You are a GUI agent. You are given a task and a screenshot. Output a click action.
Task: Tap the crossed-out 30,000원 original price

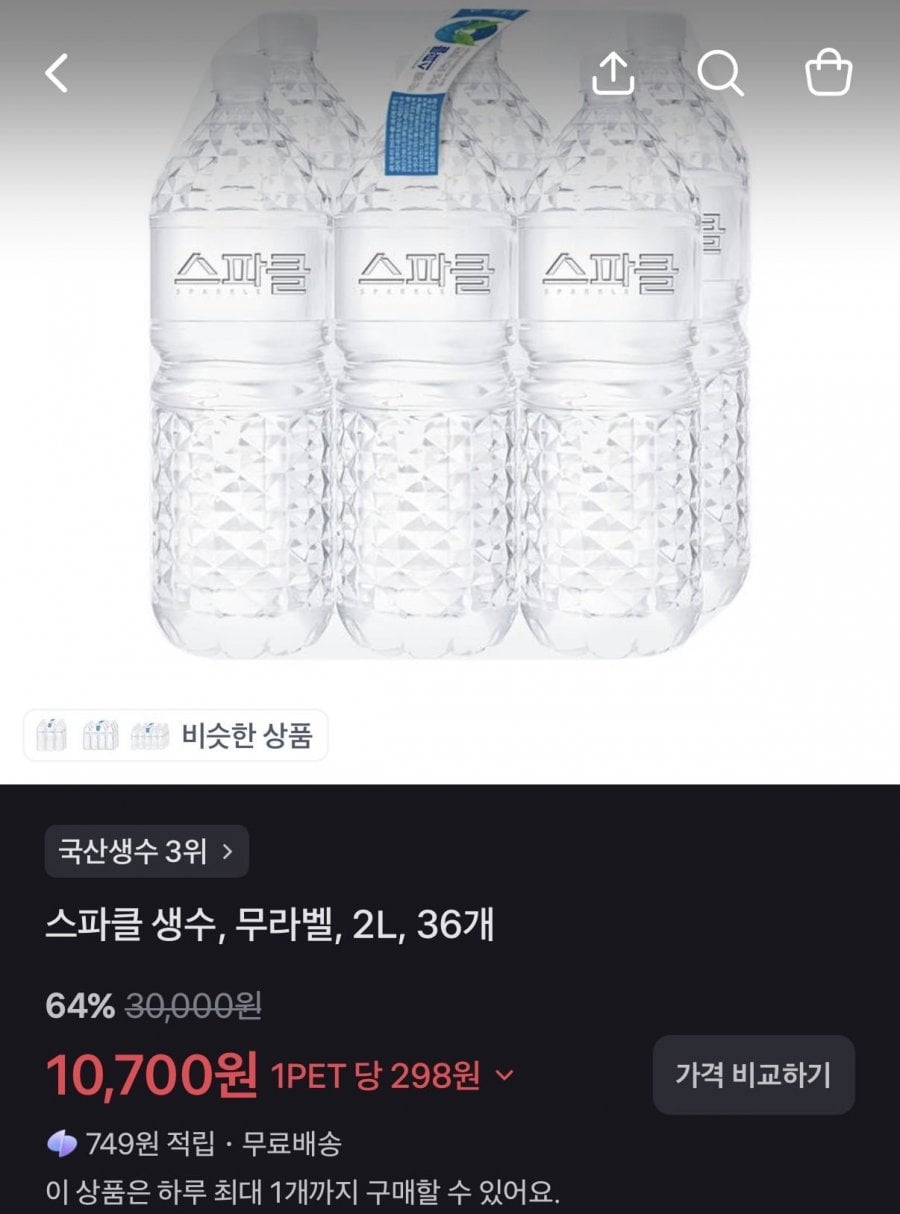click(193, 1006)
